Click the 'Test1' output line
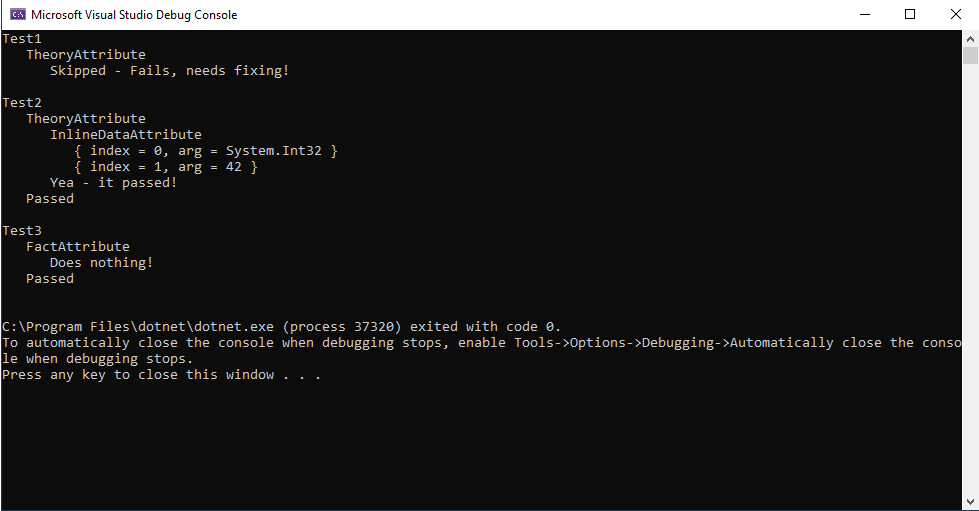Viewport: 979px width, 511px height. coord(22,39)
